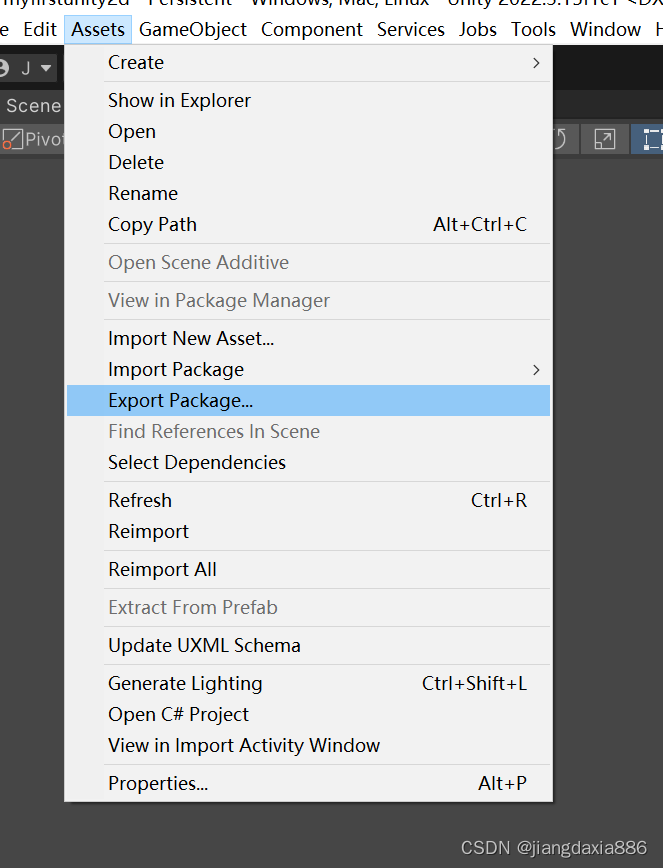Open the Services menu
Viewport: 663px width, 868px height.
[x=411, y=29]
